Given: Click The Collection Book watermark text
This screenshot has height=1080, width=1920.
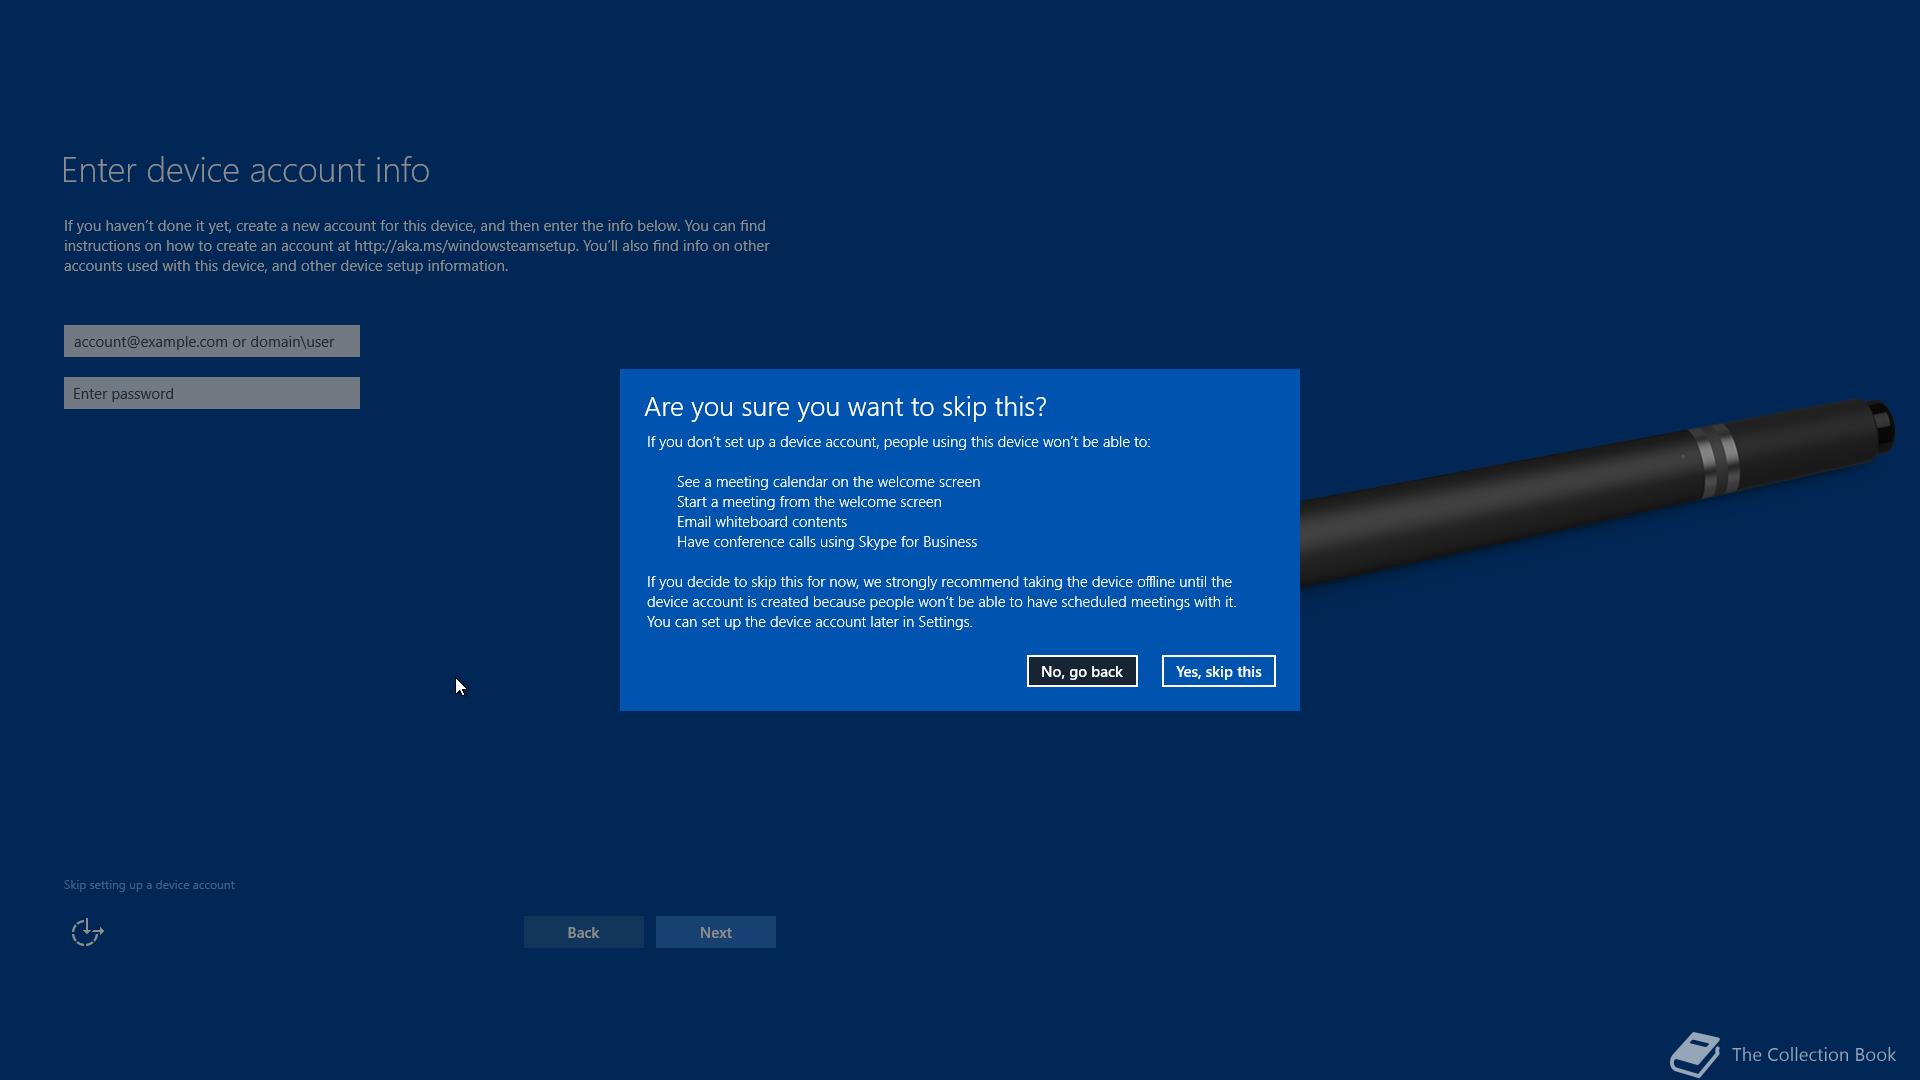Looking at the screenshot, I should (1813, 1055).
